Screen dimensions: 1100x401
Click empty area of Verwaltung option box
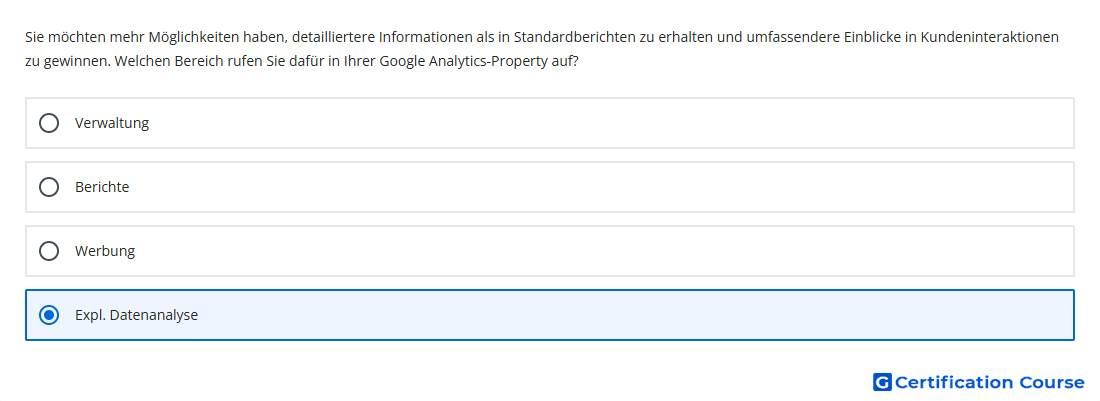tap(600, 123)
